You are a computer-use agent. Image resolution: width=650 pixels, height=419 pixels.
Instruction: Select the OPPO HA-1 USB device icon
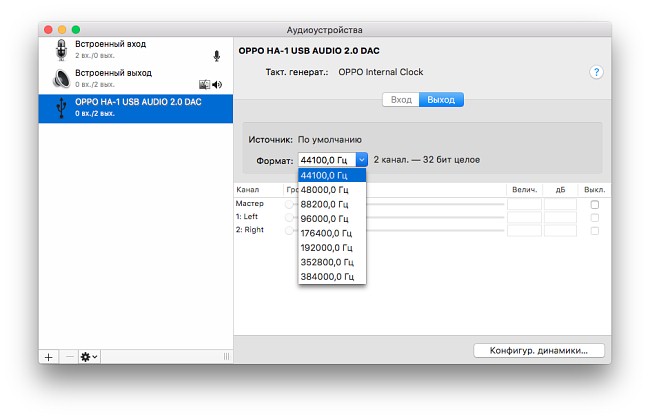pyautogui.click(x=61, y=107)
